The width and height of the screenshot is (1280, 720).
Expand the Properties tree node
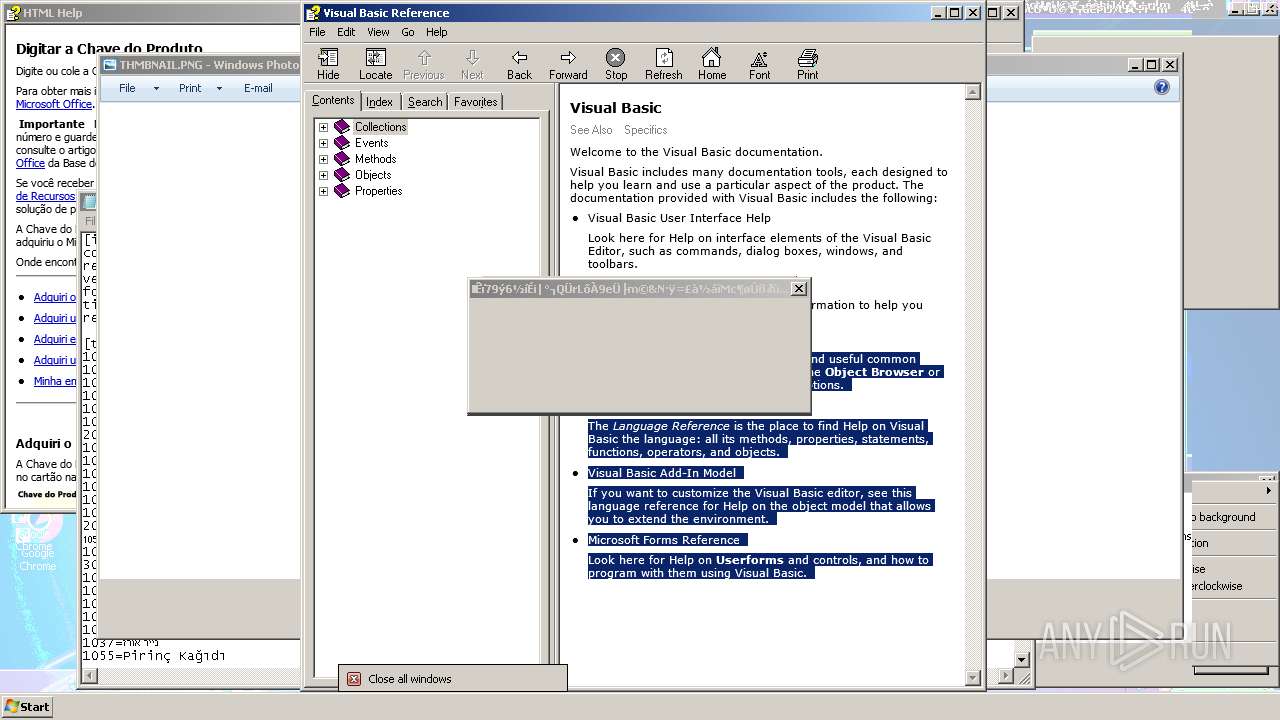pos(323,191)
